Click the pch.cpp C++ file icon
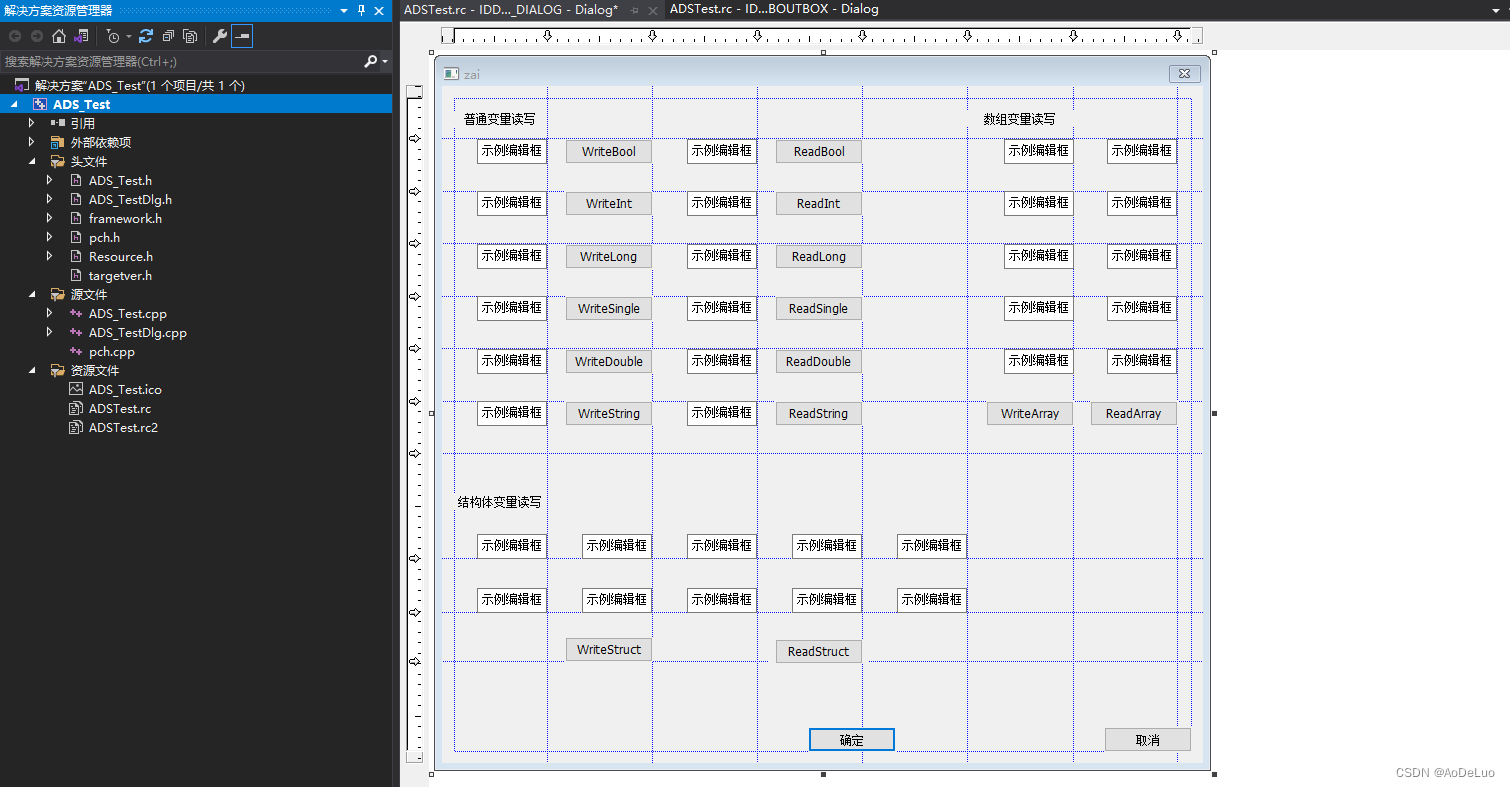The width and height of the screenshot is (1510, 787). [x=76, y=351]
